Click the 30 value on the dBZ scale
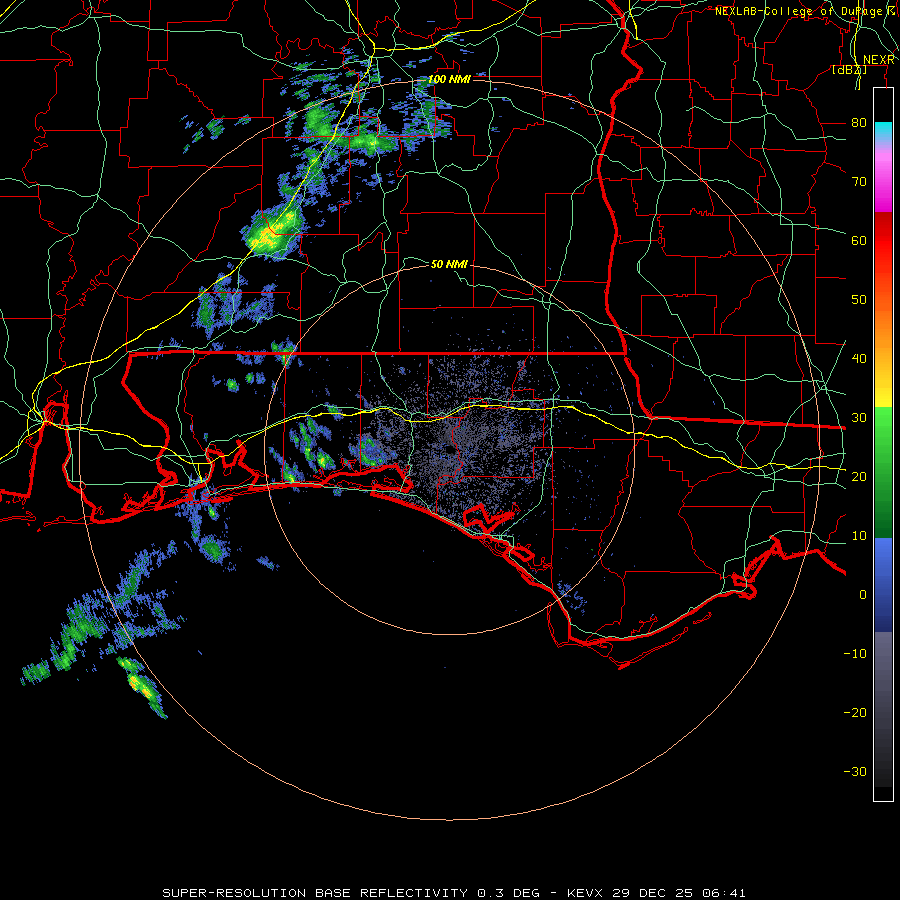This screenshot has height=900, width=900. point(859,417)
